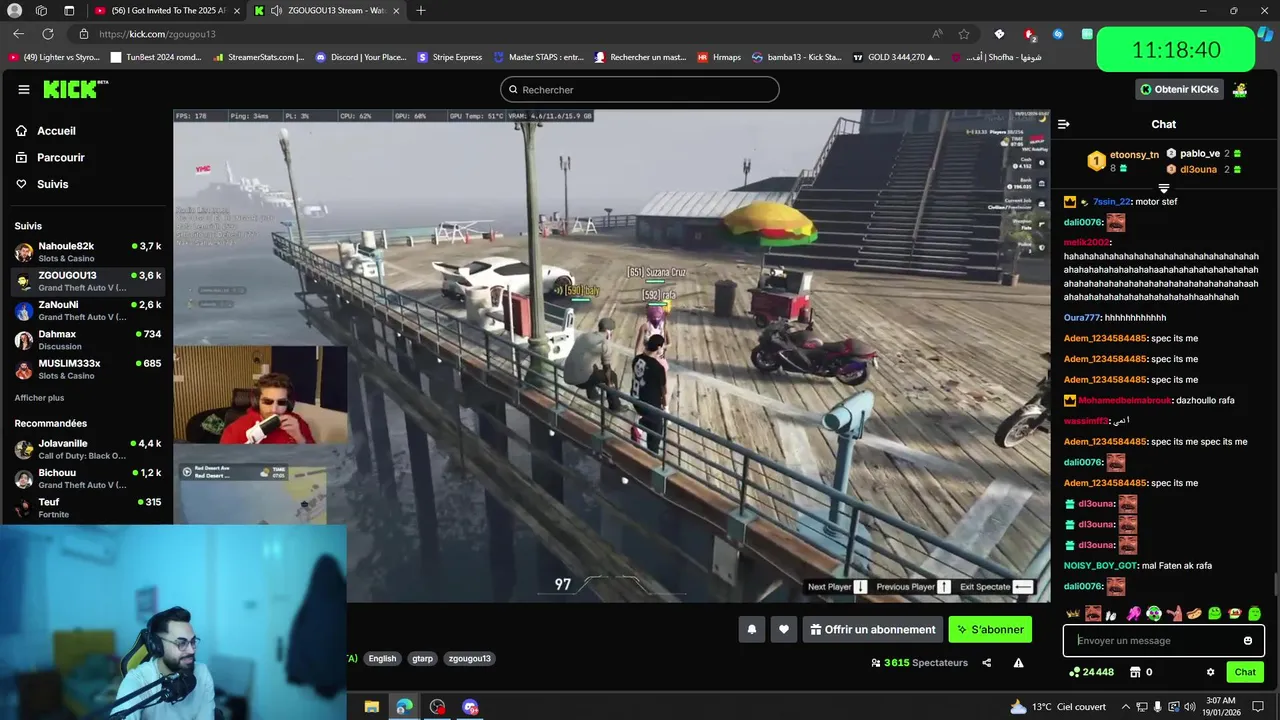1280x720 pixels.
Task: Toggle the read aloud icon in address bar
Action: (x=937, y=34)
